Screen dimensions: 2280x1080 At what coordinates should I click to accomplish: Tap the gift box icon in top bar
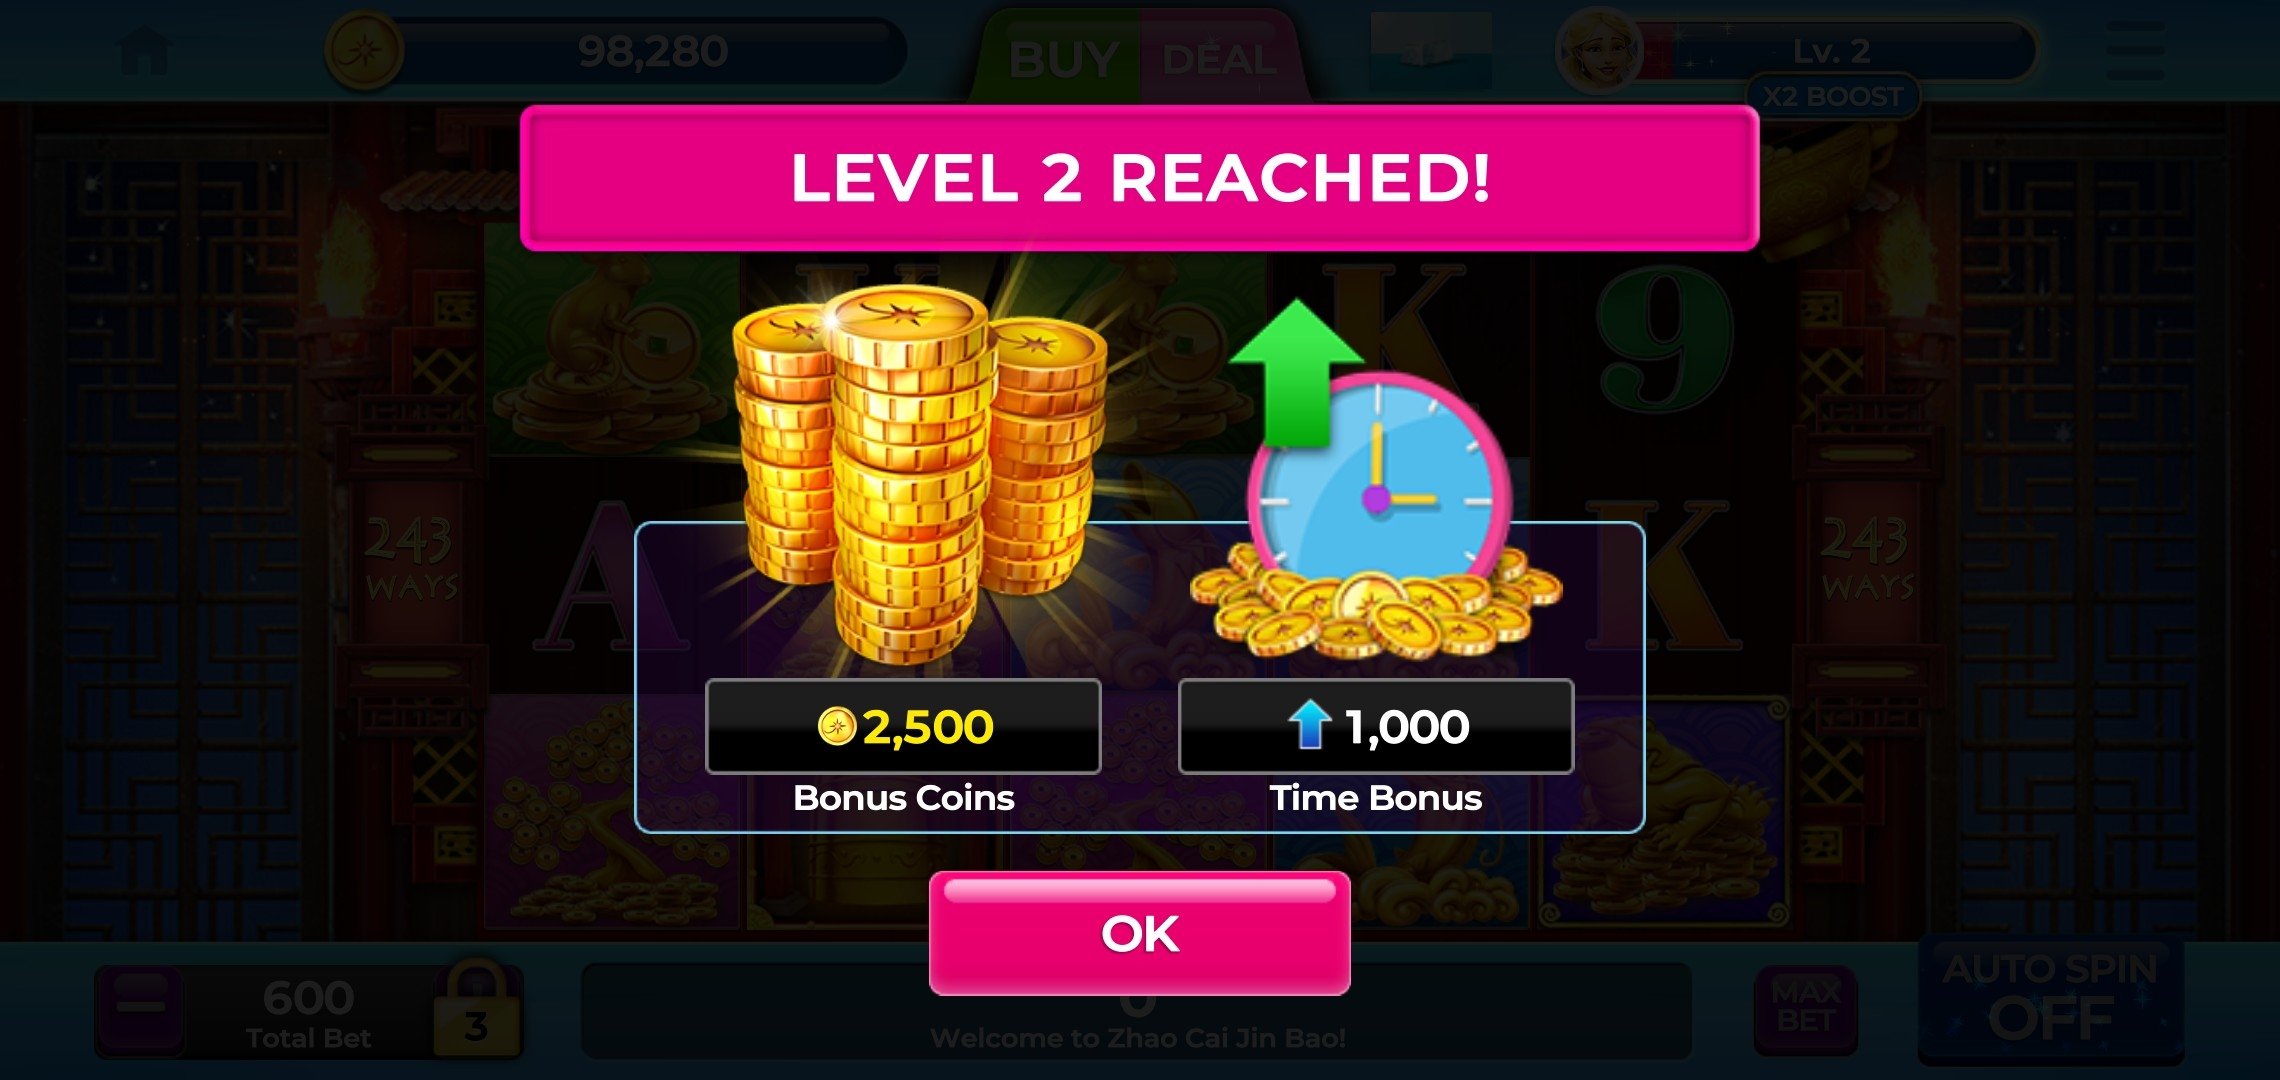click(x=1431, y=52)
